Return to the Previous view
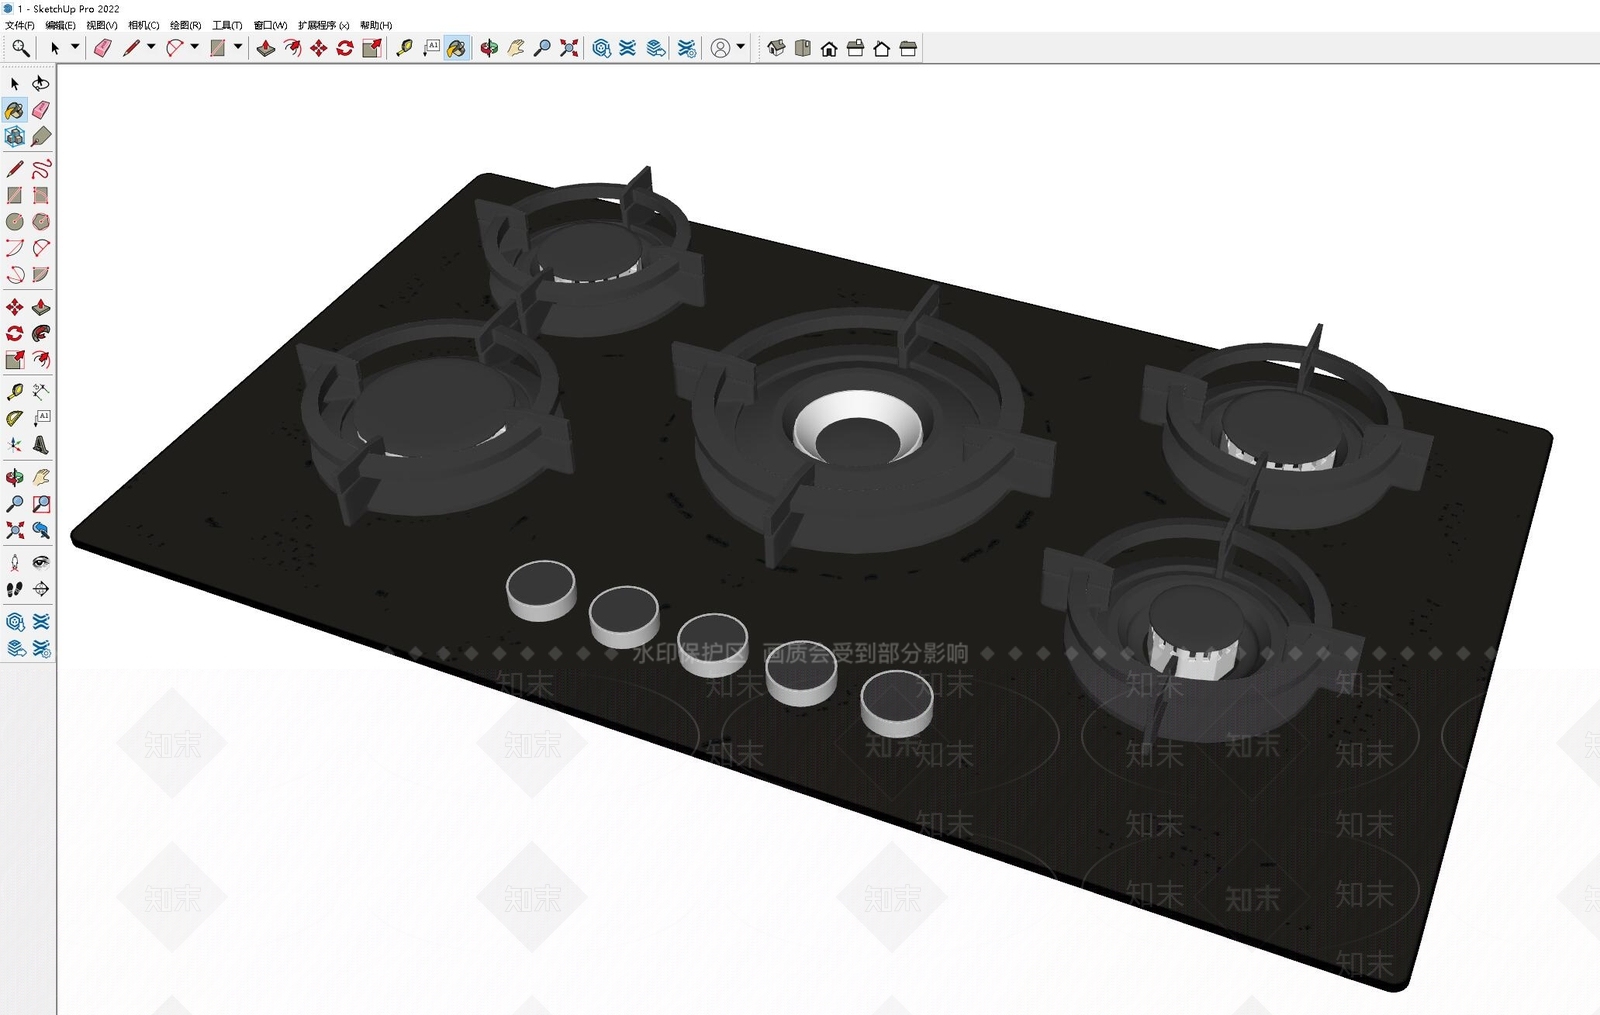The width and height of the screenshot is (1600, 1015). [x=41, y=530]
